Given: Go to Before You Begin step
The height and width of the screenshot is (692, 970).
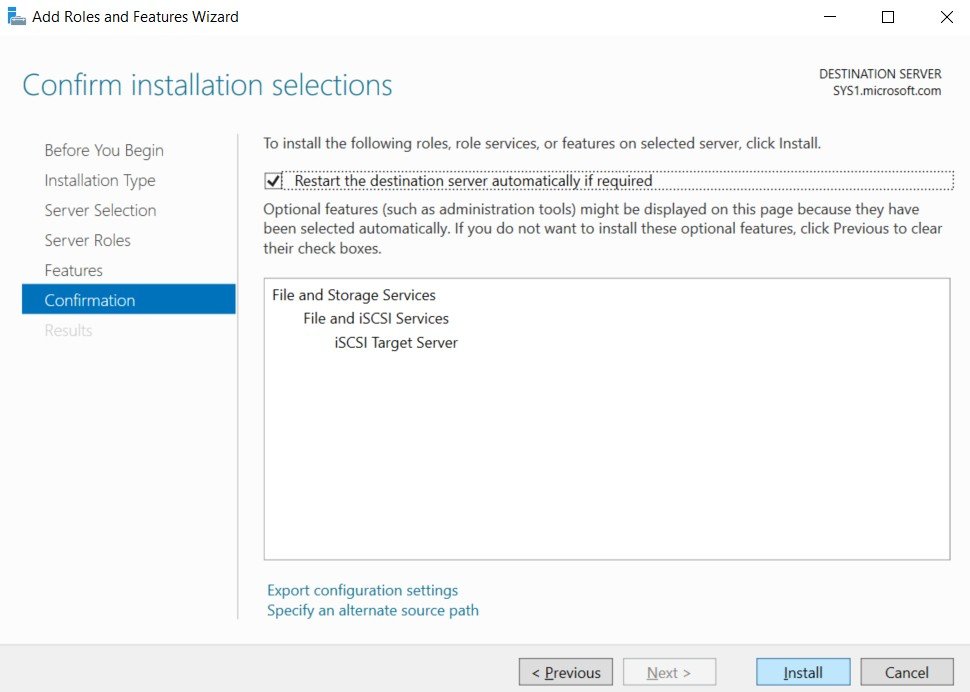Looking at the screenshot, I should pos(104,150).
